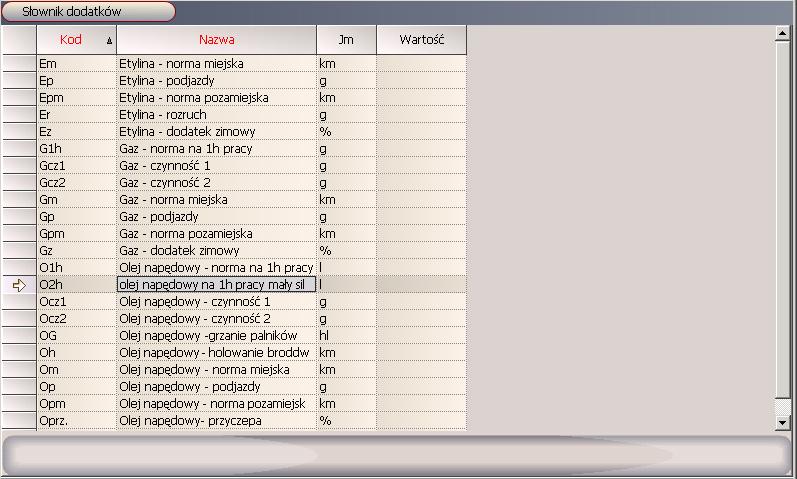Select the 'Gcz1' code cell

pyautogui.click(x=77, y=166)
